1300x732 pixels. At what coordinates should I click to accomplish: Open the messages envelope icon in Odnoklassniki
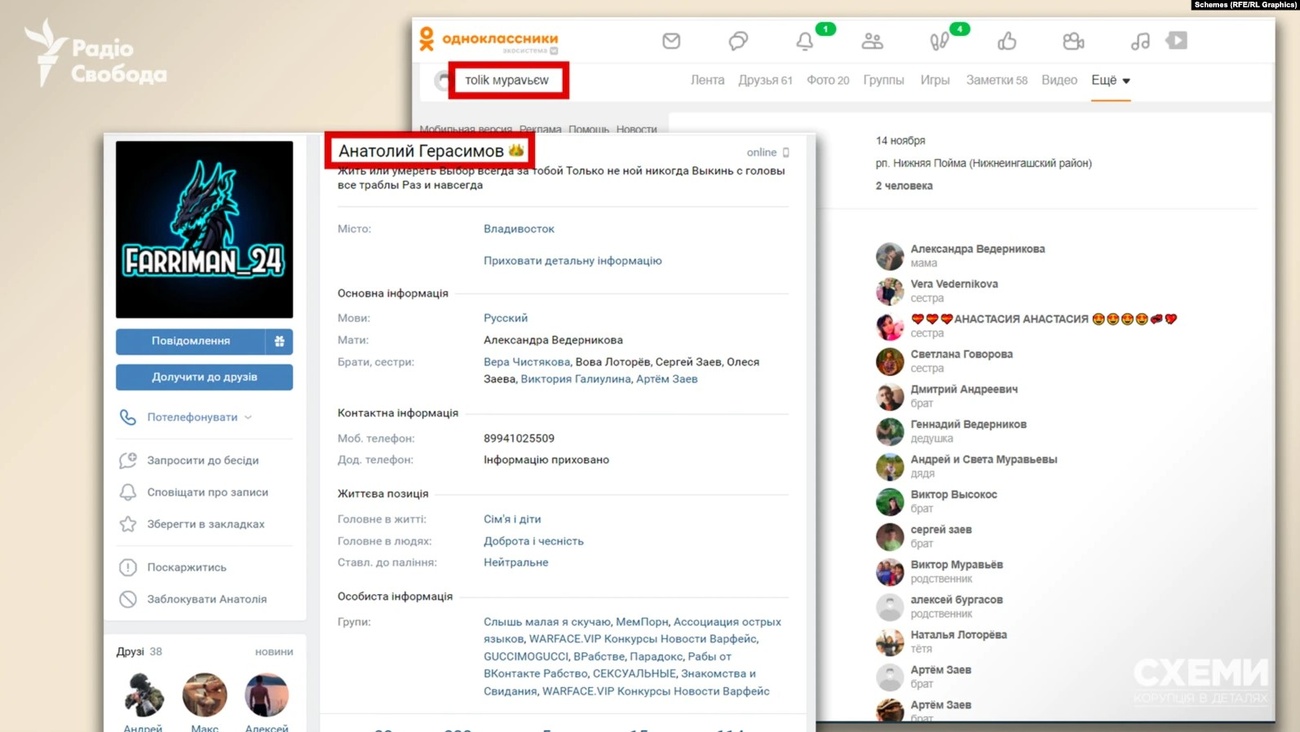671,41
